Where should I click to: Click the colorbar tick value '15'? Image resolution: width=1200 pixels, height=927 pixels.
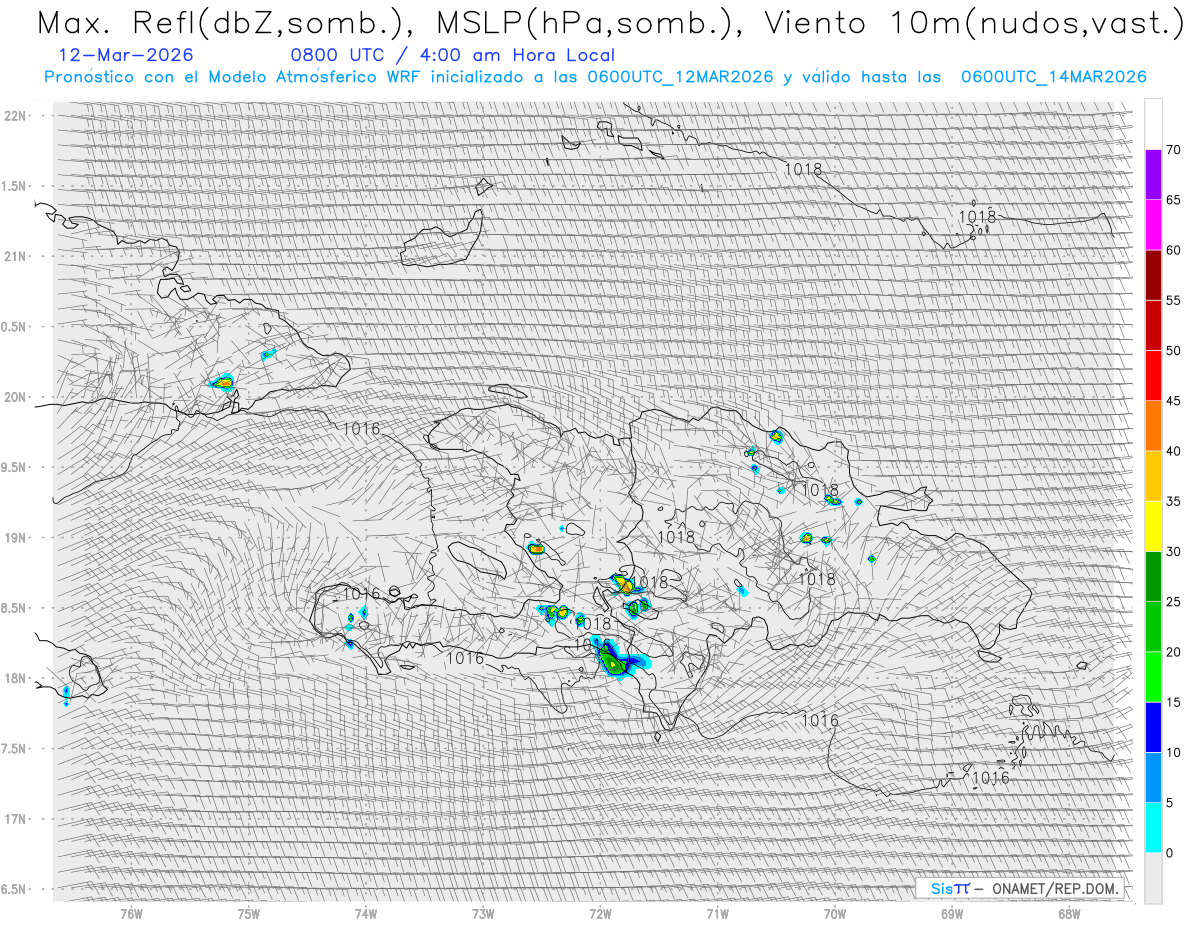click(1173, 702)
